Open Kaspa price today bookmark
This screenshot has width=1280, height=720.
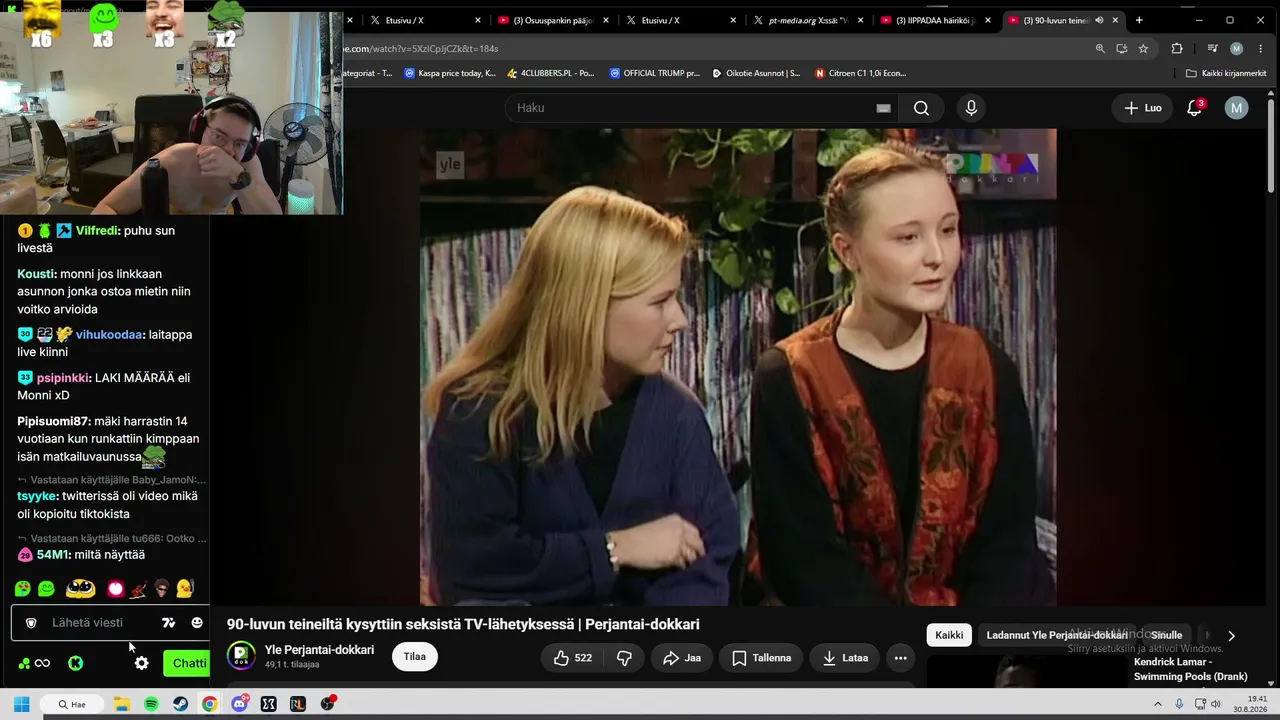450,73
